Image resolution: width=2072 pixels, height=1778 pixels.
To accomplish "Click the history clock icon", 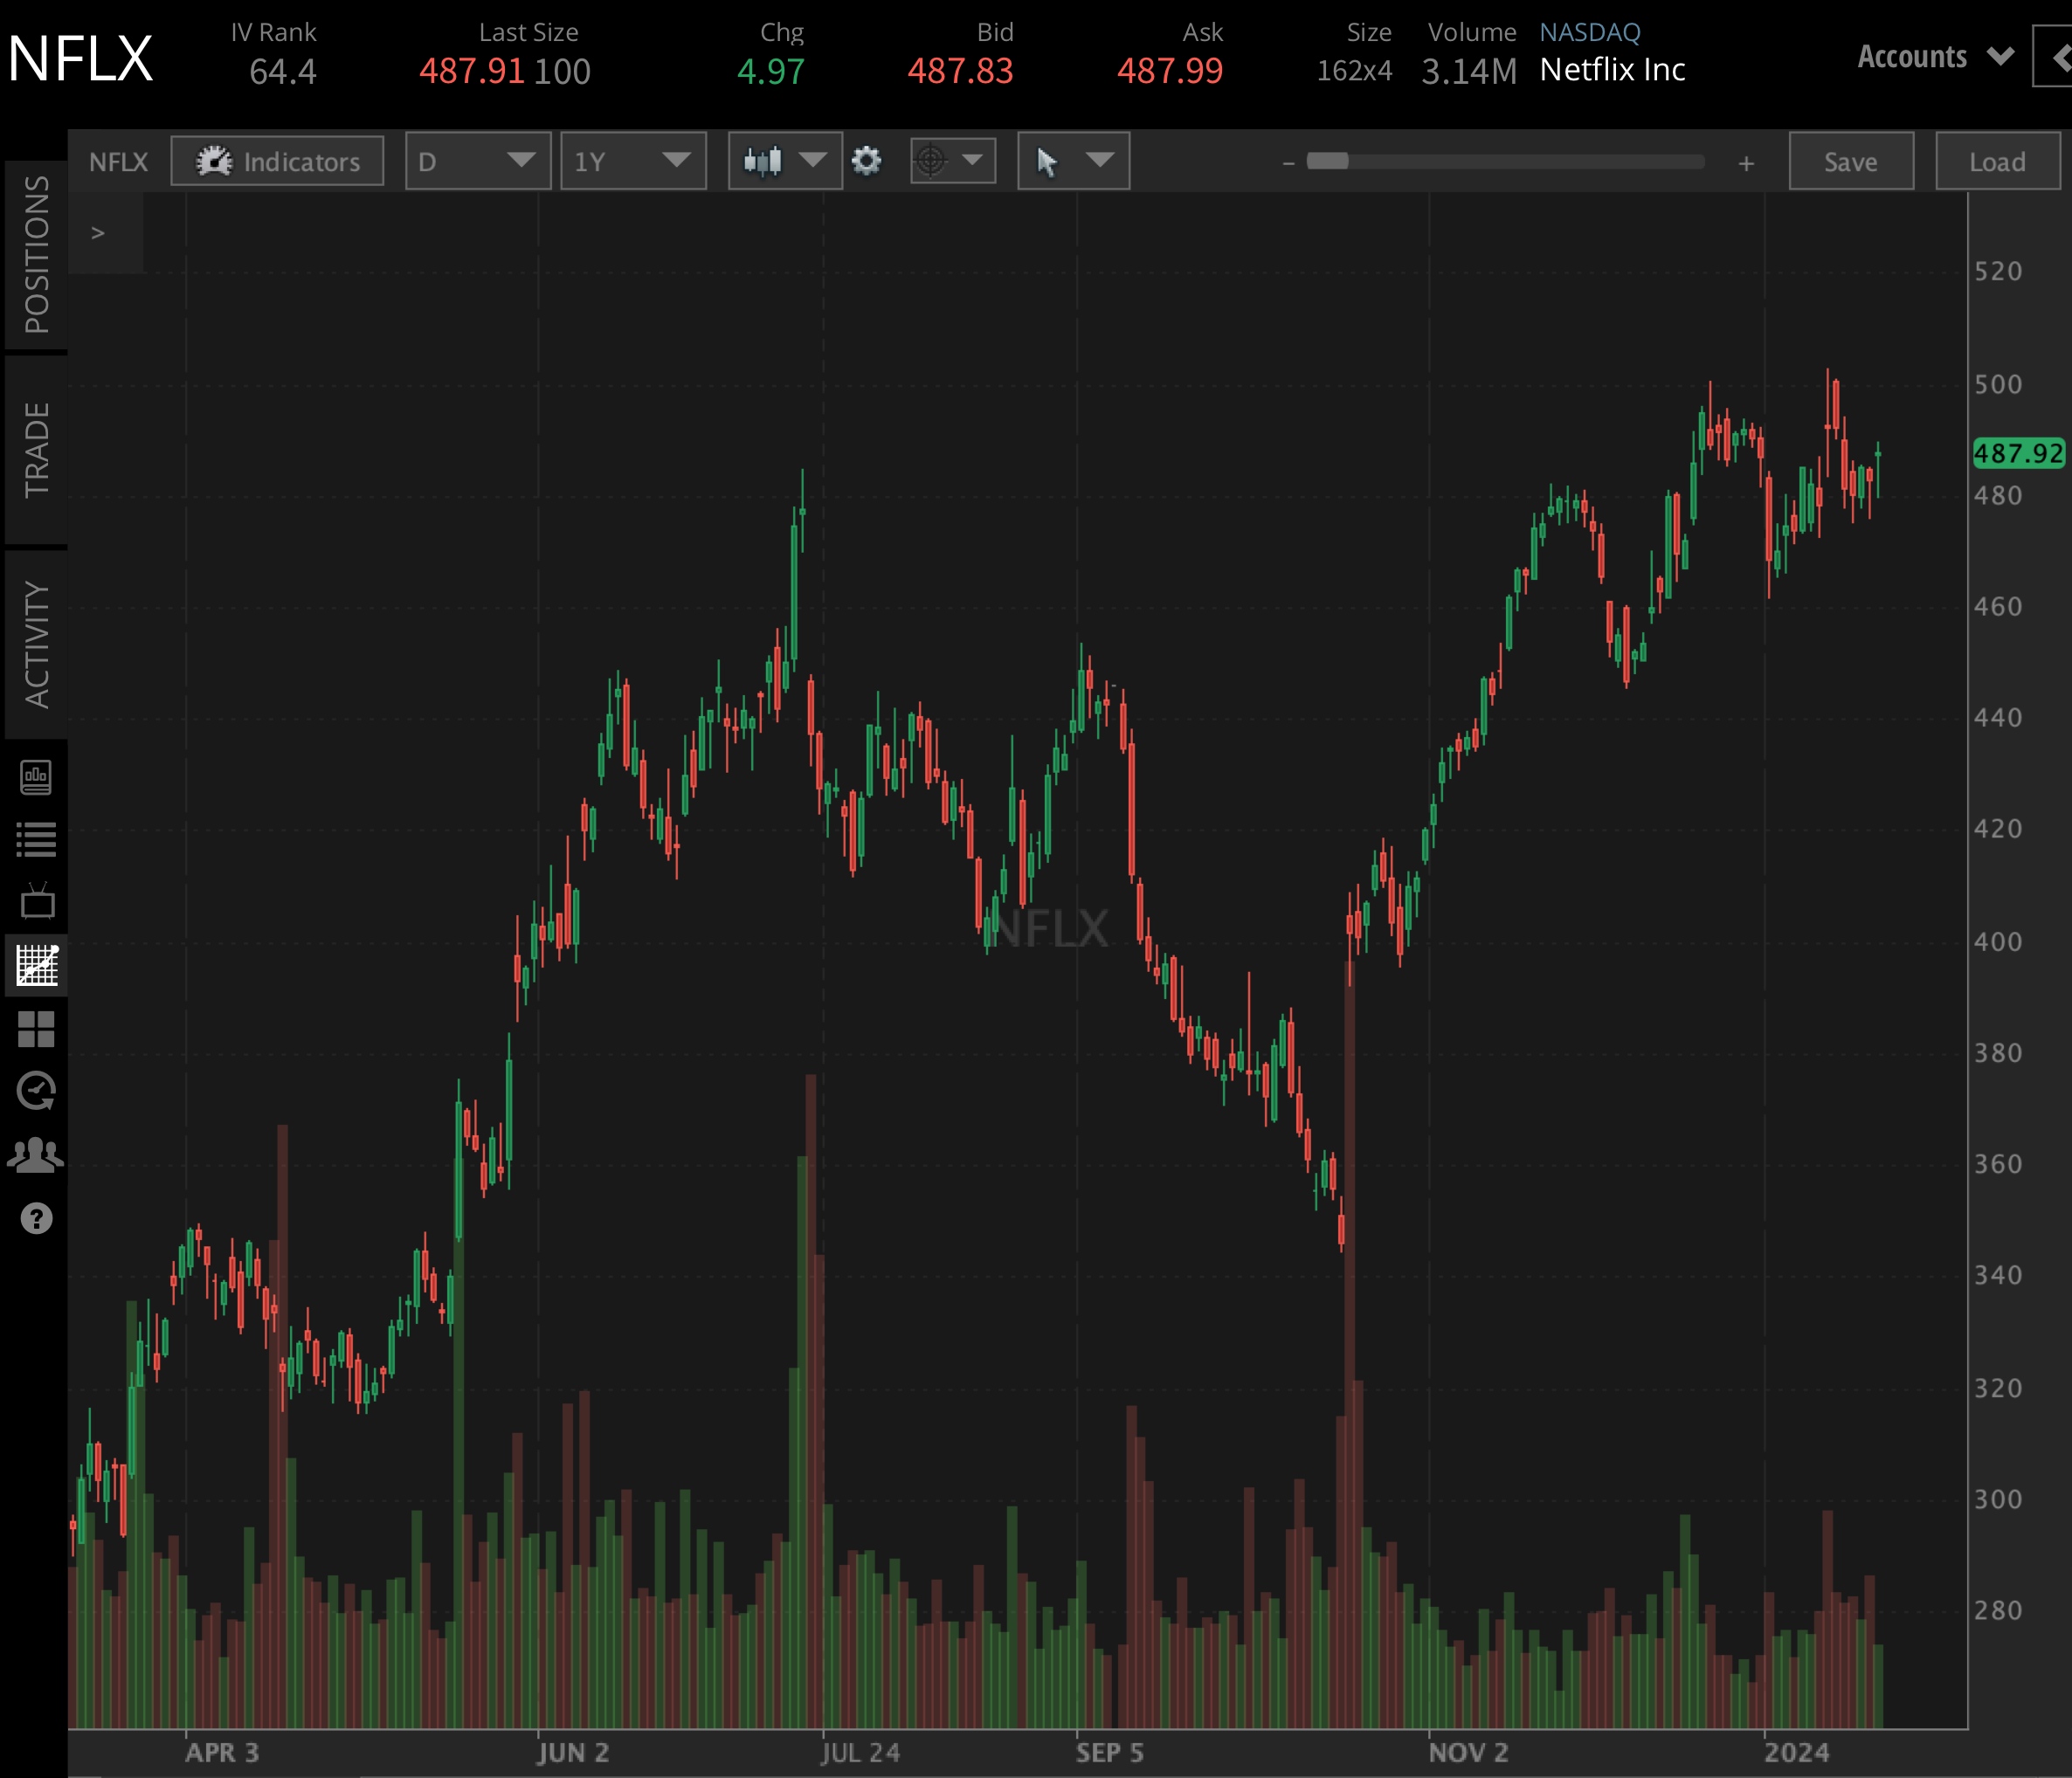I will pyautogui.click(x=37, y=1090).
